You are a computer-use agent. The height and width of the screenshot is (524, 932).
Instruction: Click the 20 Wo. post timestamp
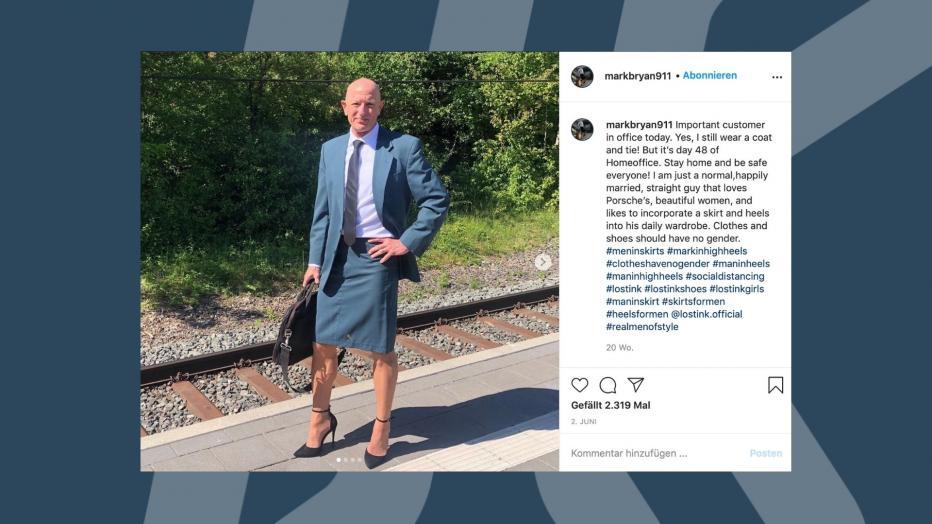pos(619,348)
